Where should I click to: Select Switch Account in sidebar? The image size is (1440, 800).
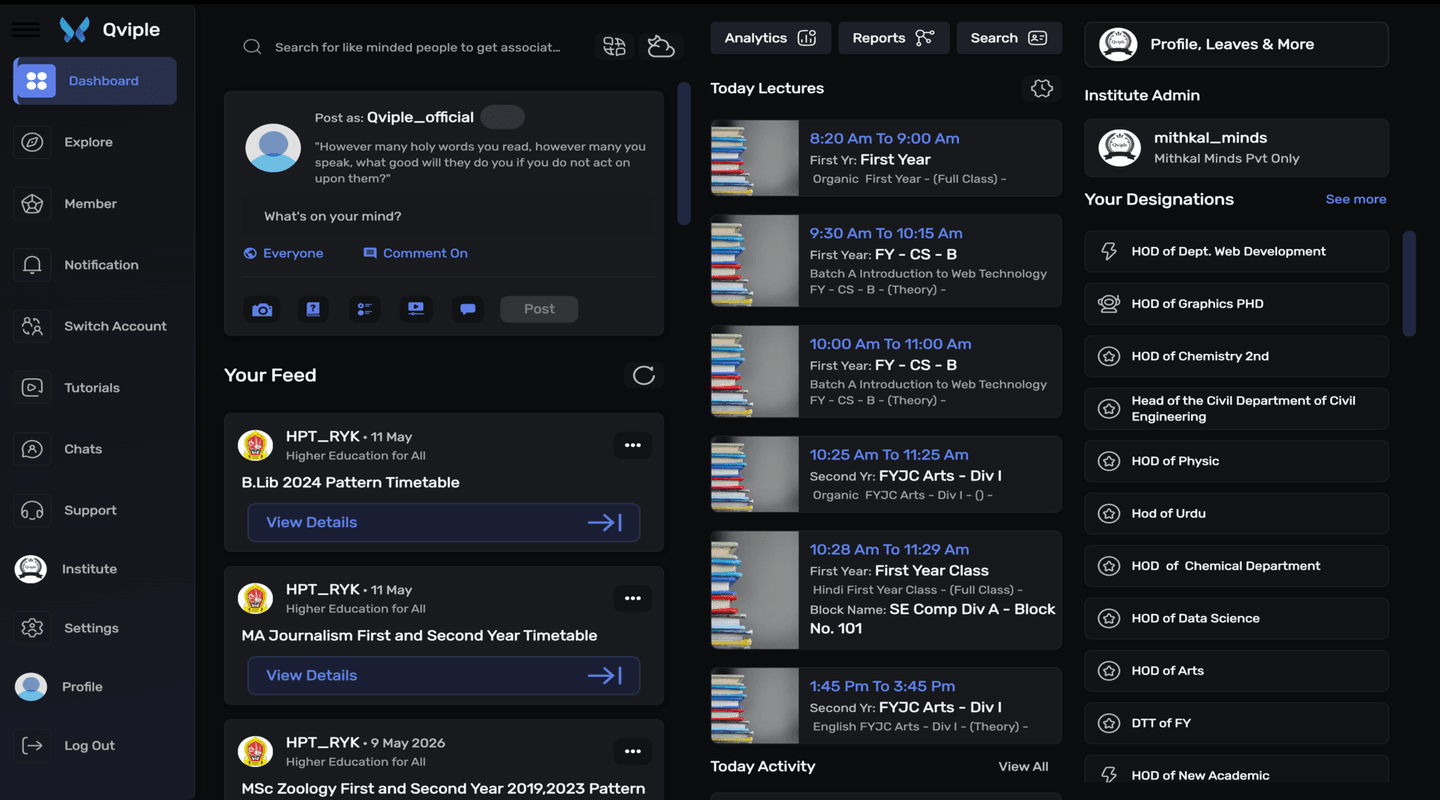(115, 326)
